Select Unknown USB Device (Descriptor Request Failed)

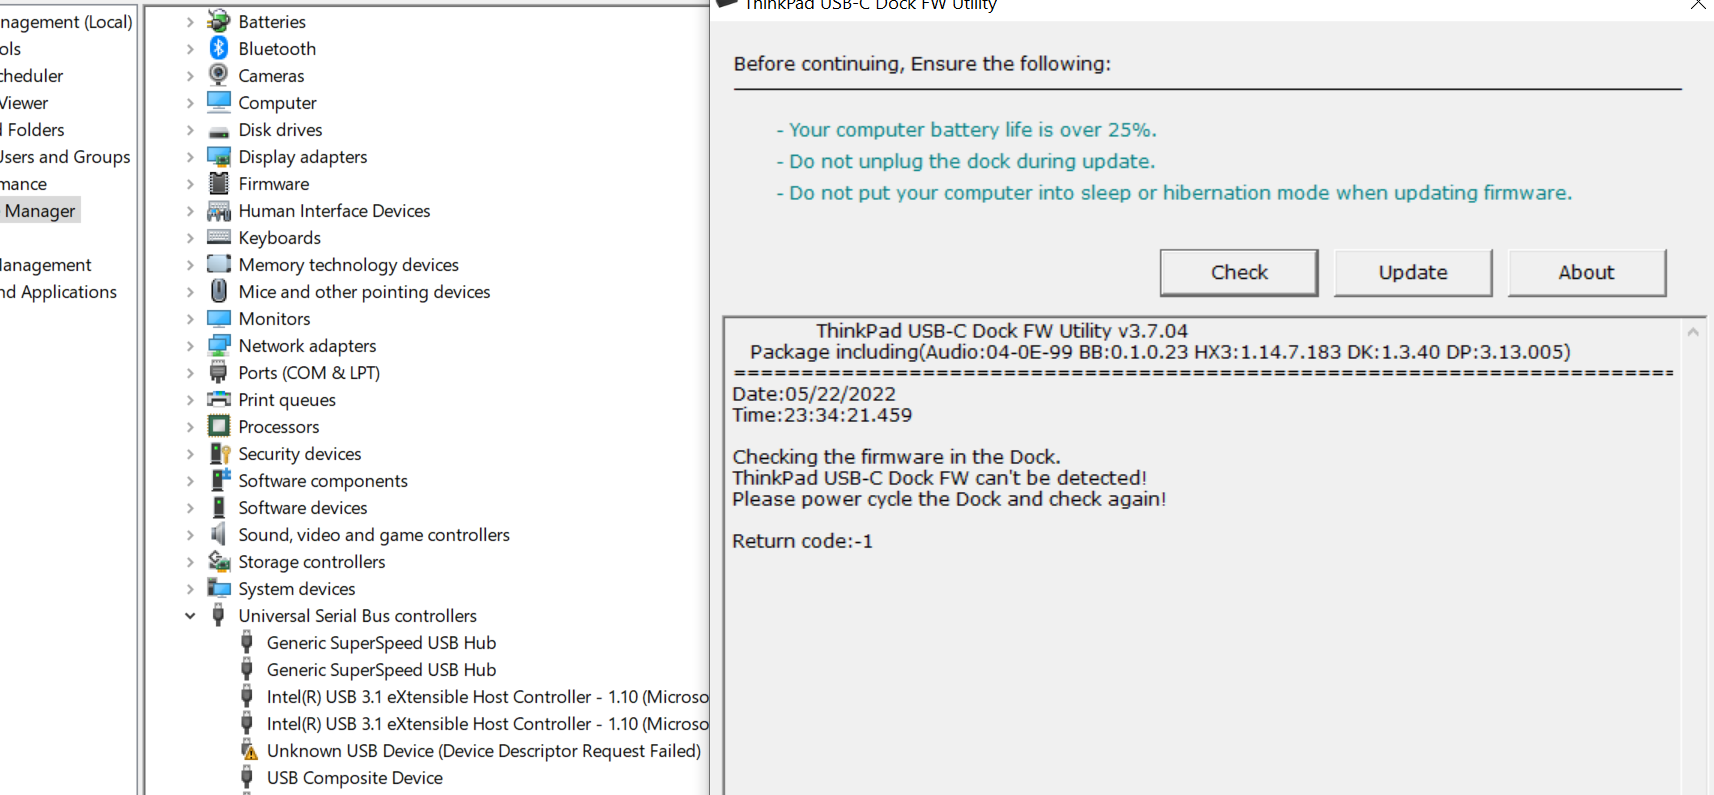(x=484, y=751)
